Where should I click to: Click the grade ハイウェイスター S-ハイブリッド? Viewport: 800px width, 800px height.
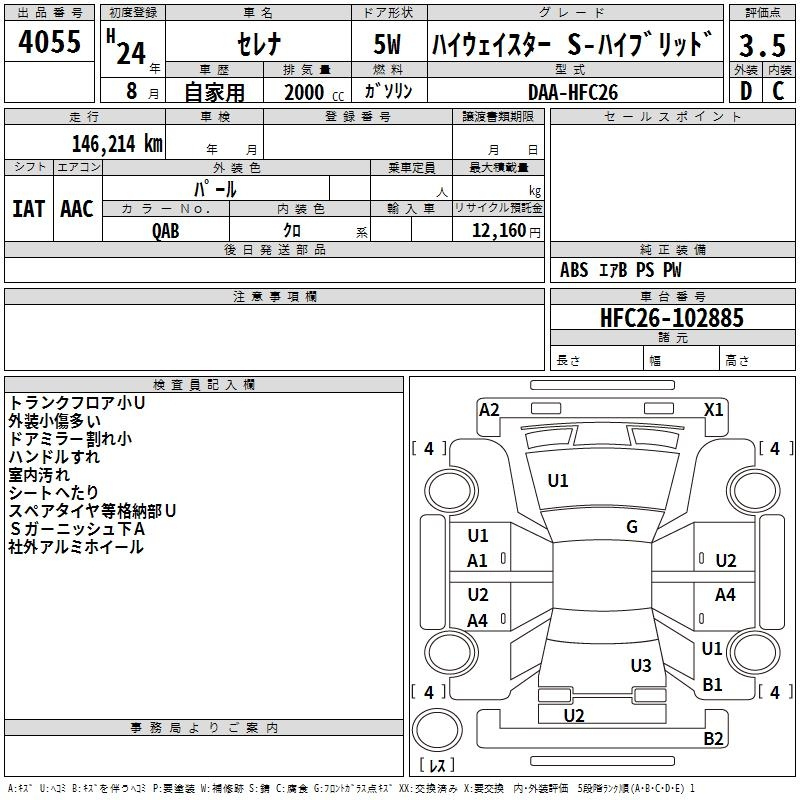572,44
